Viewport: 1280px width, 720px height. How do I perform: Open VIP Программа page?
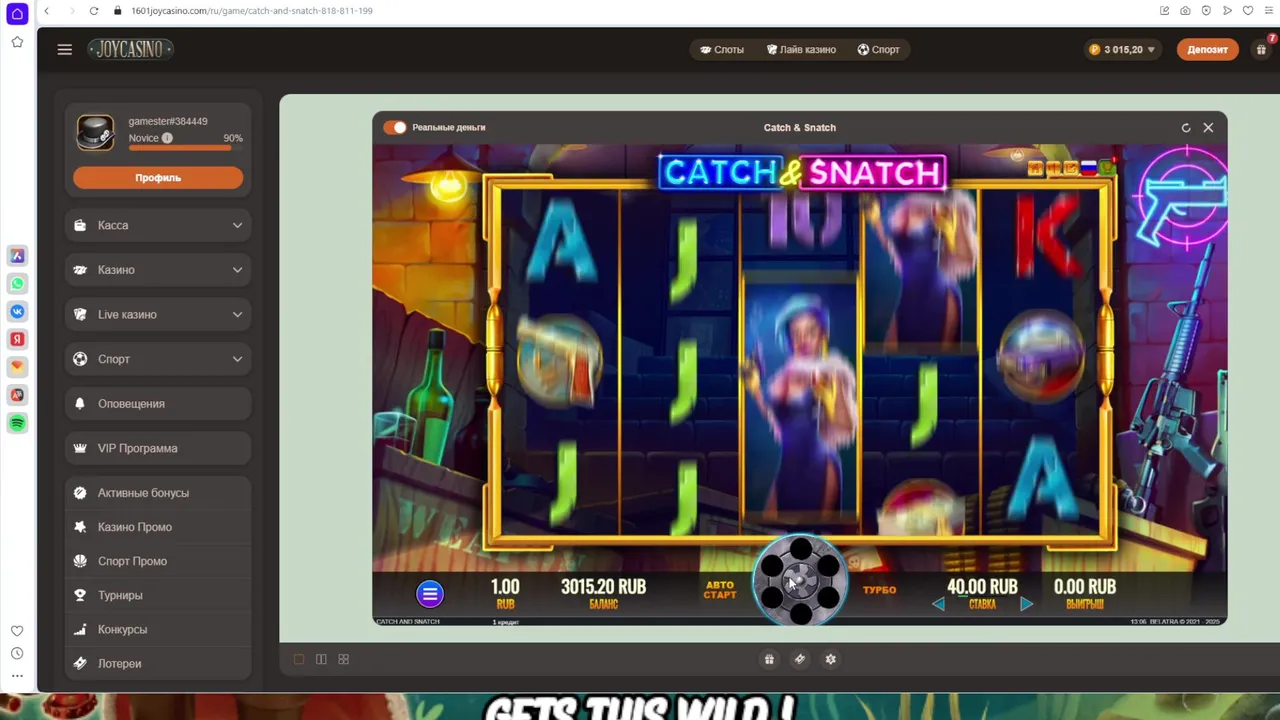[158, 448]
